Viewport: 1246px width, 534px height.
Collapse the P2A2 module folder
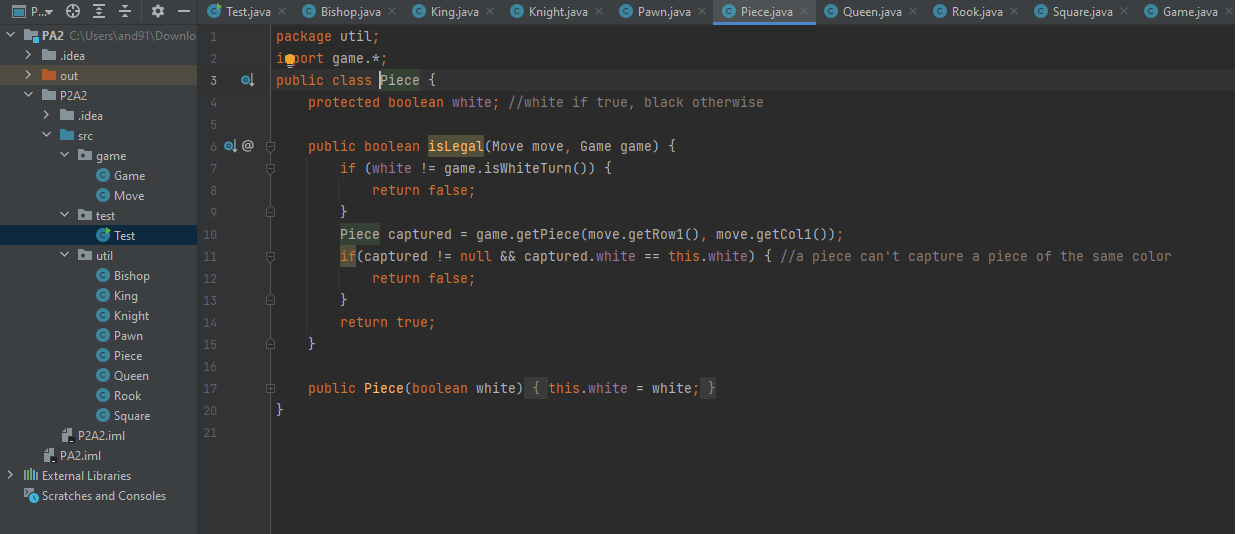click(29, 95)
